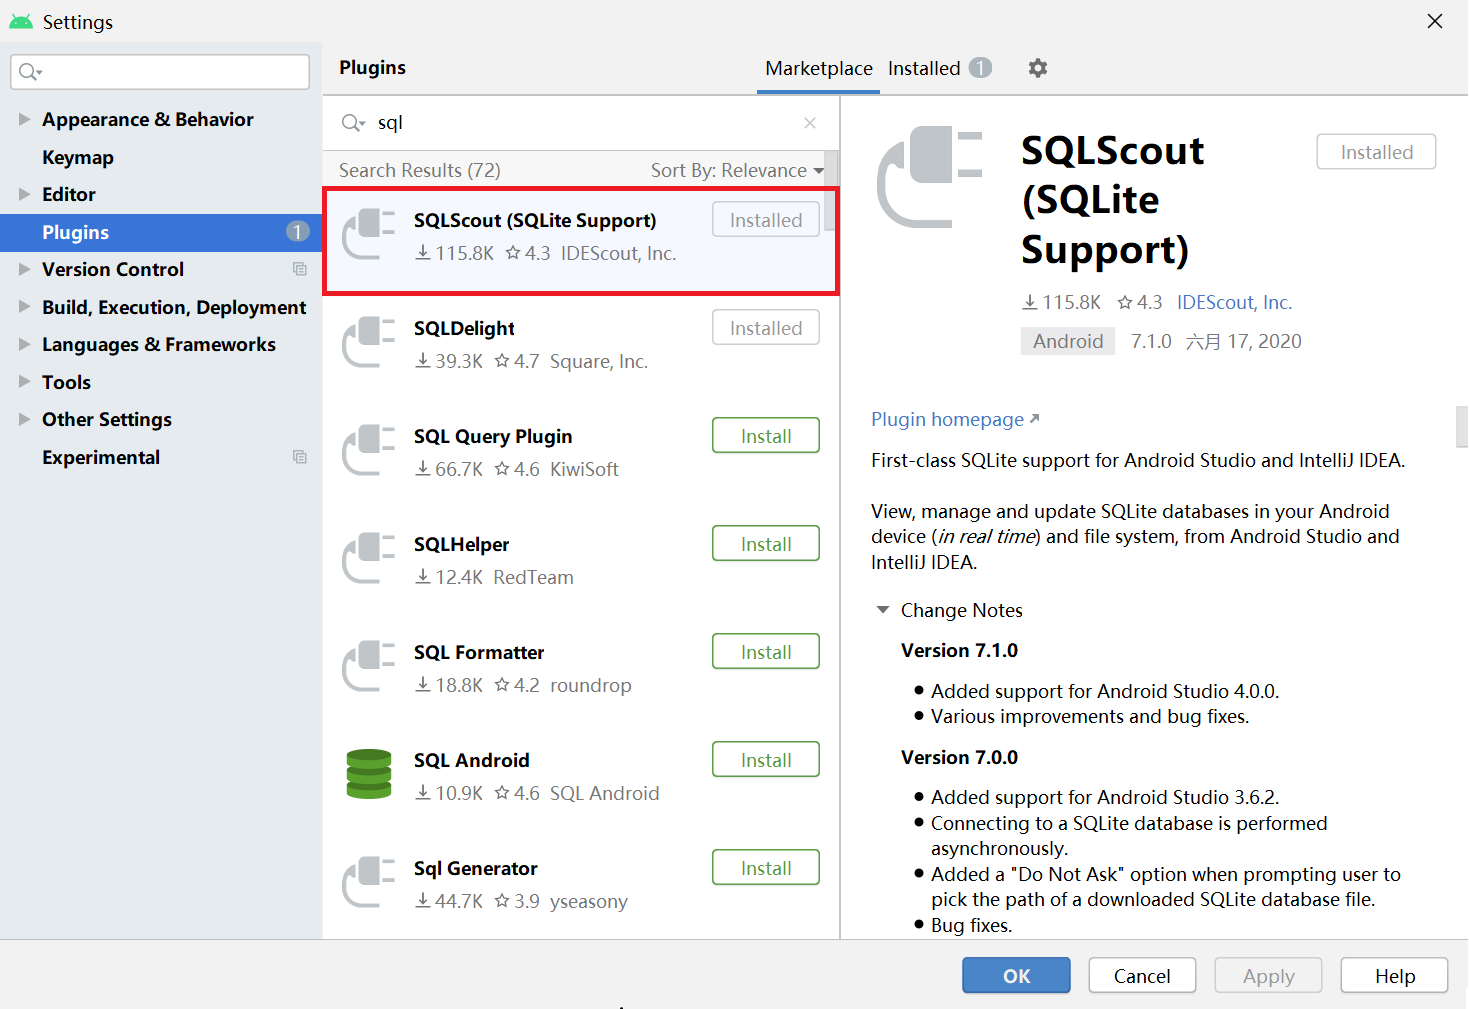The width and height of the screenshot is (1469, 1009).
Task: Select the SQL Query Plugin title
Action: (493, 436)
